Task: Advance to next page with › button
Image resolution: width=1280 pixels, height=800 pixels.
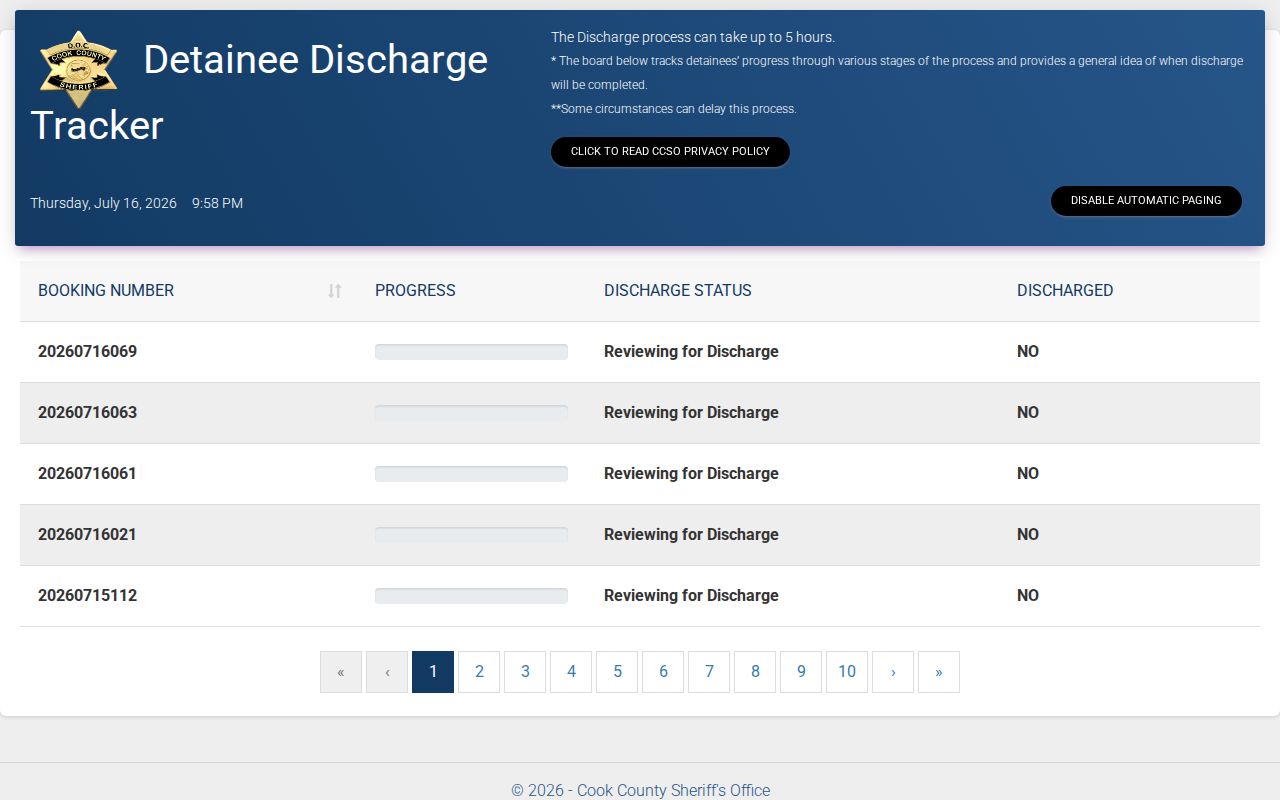Action: (x=893, y=672)
